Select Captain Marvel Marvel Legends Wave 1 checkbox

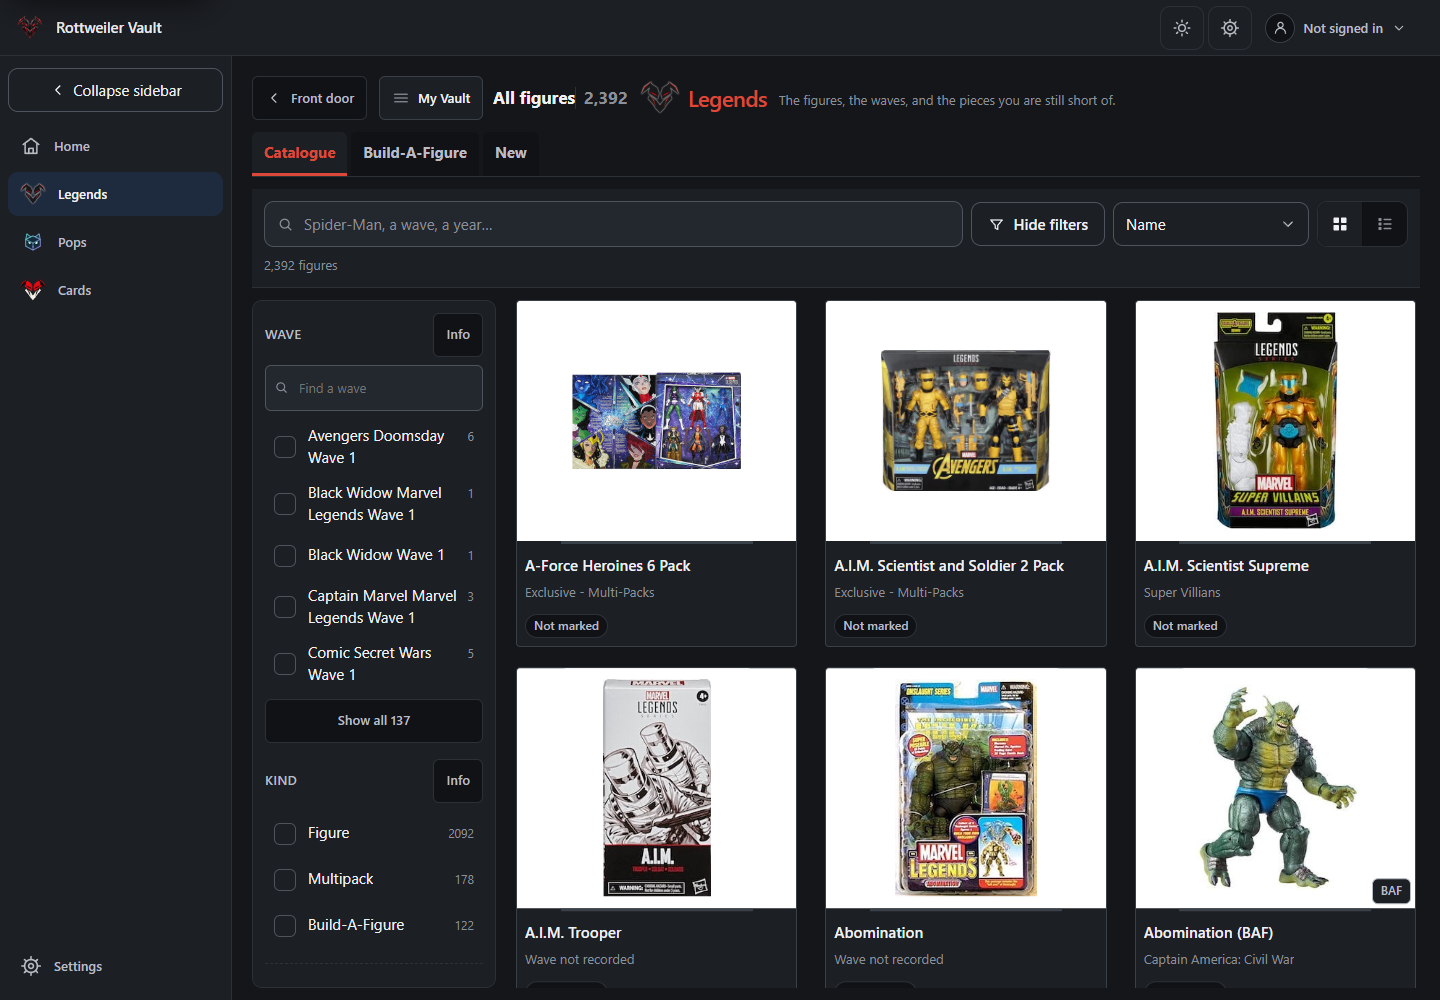285,607
